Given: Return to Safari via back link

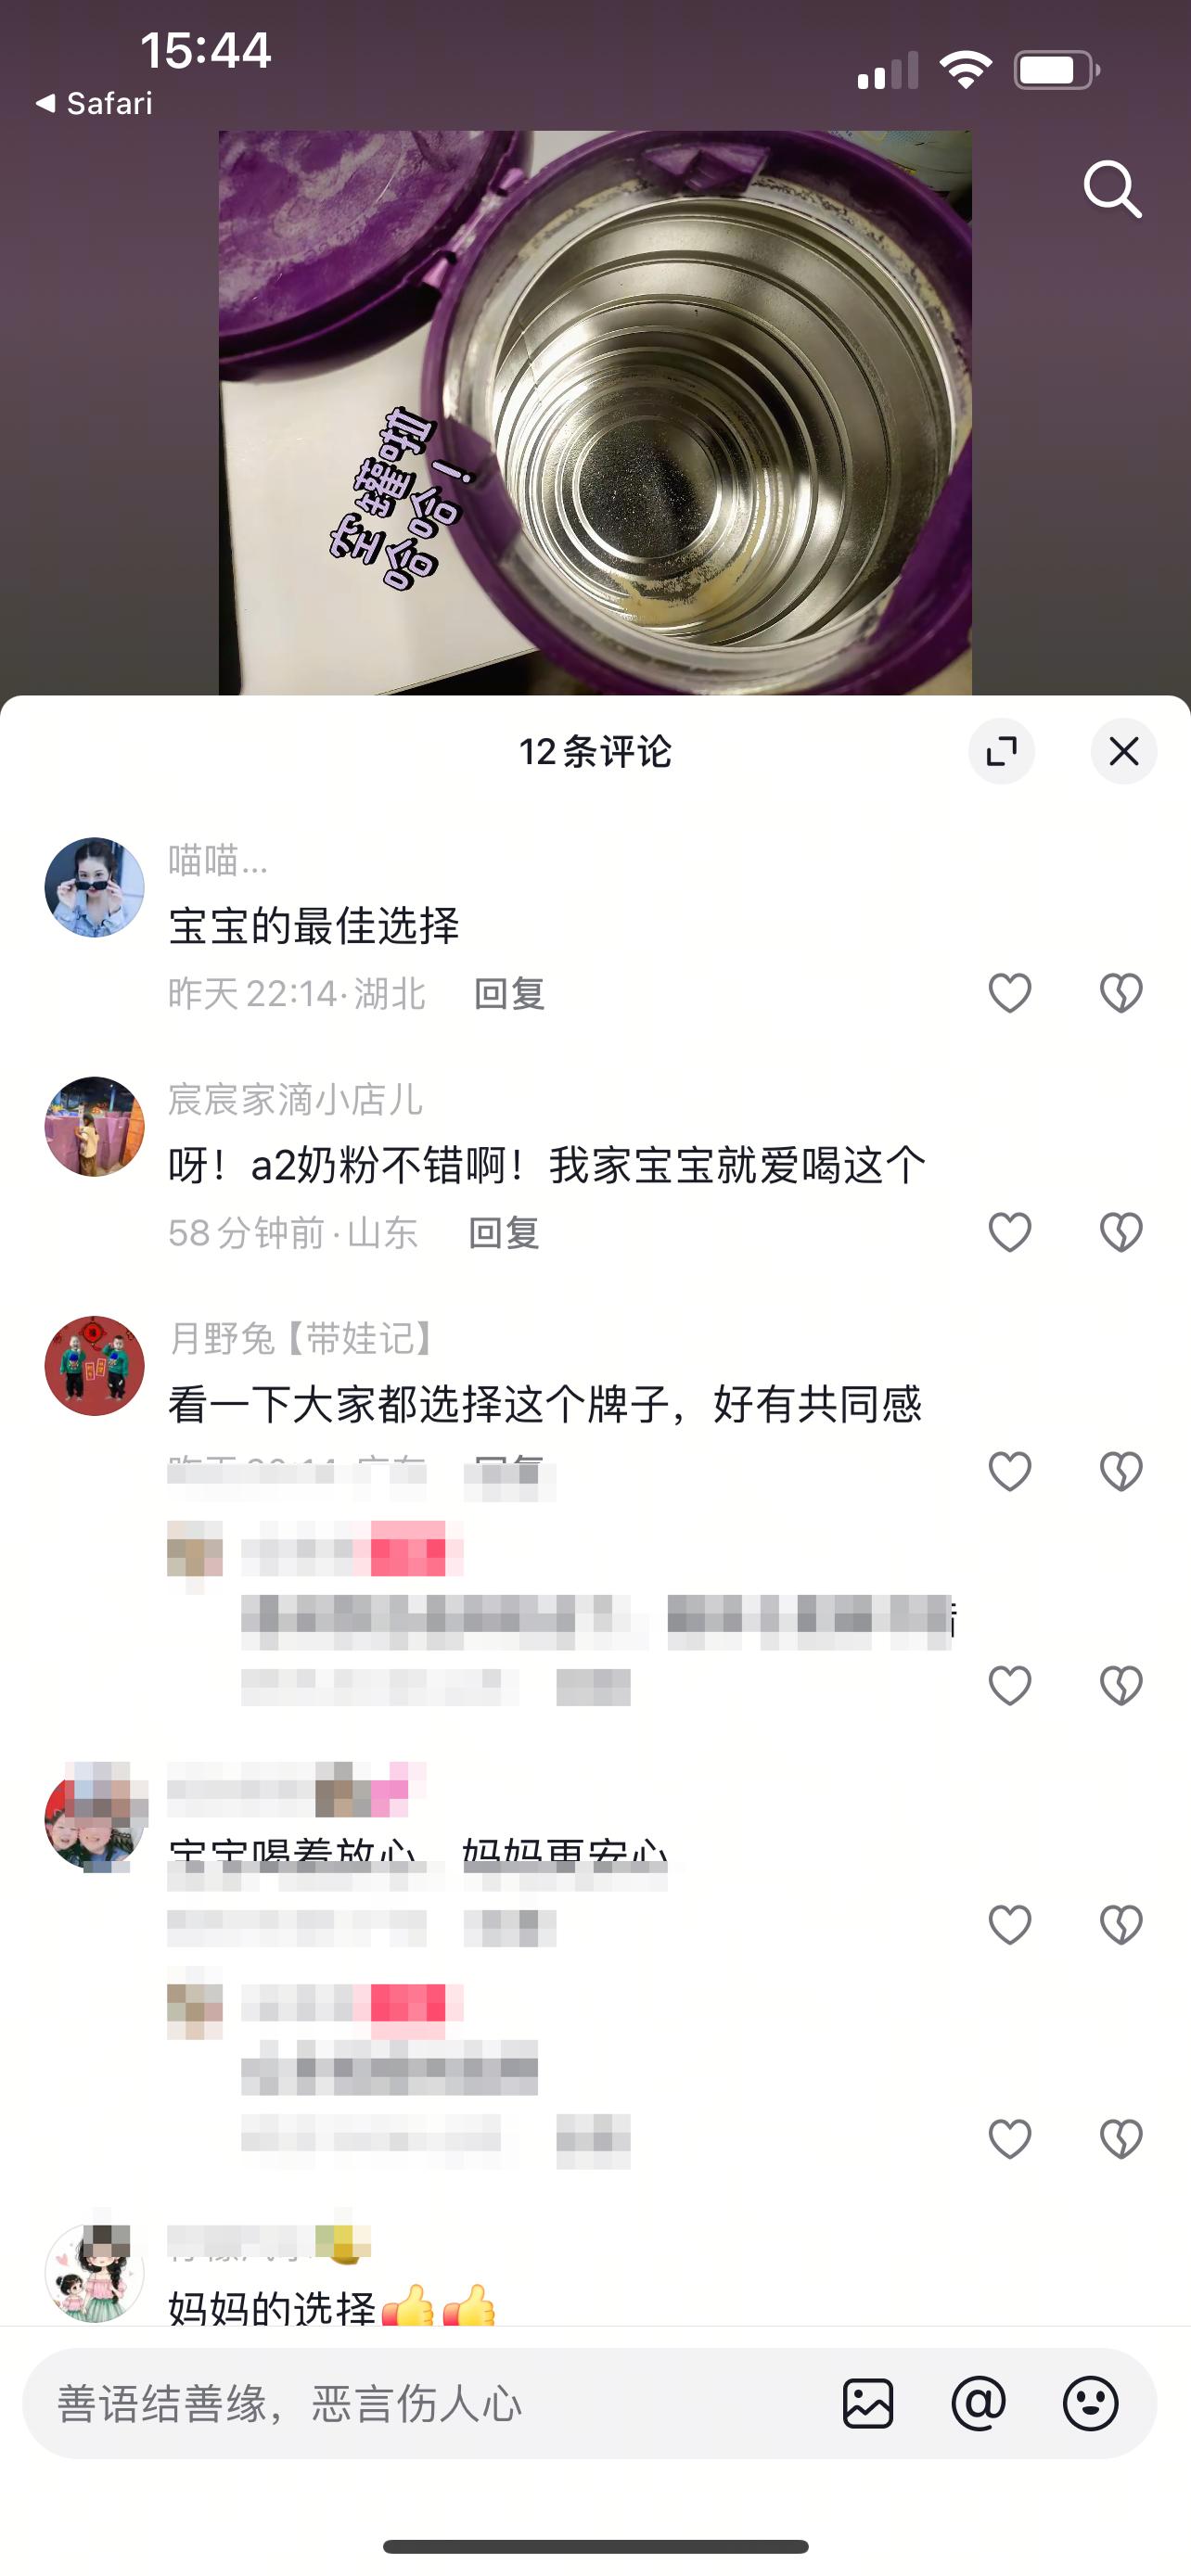Looking at the screenshot, I should point(94,103).
